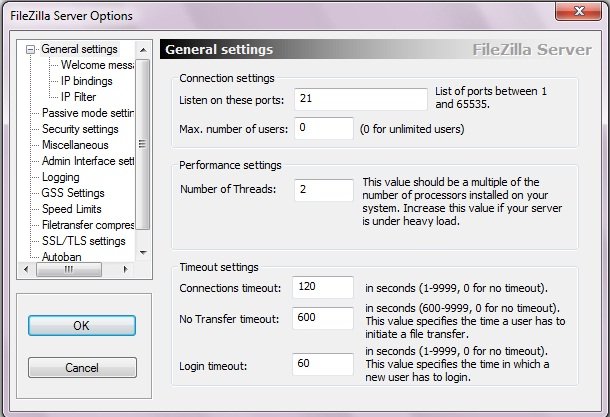Click the tree's vertical scrollbar down arrow
Viewport: 610px width, 417px height.
point(143,254)
